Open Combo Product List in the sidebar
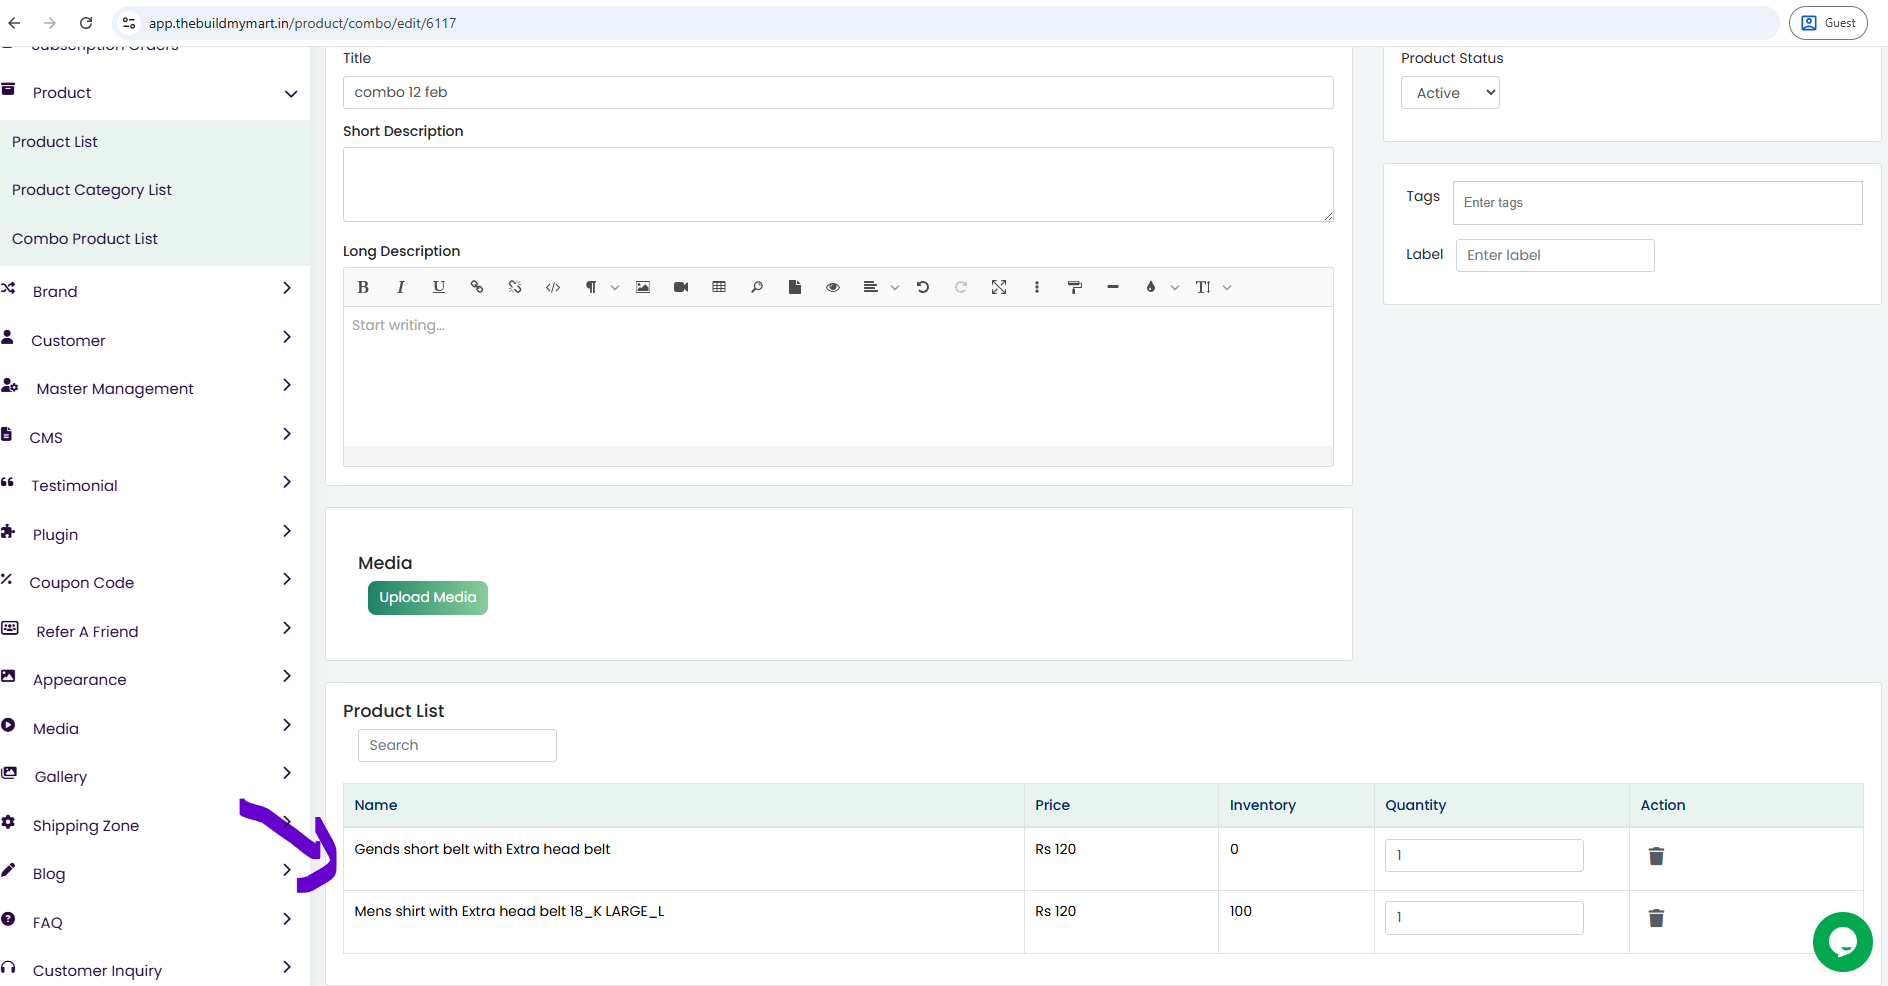This screenshot has width=1888, height=986. click(85, 239)
